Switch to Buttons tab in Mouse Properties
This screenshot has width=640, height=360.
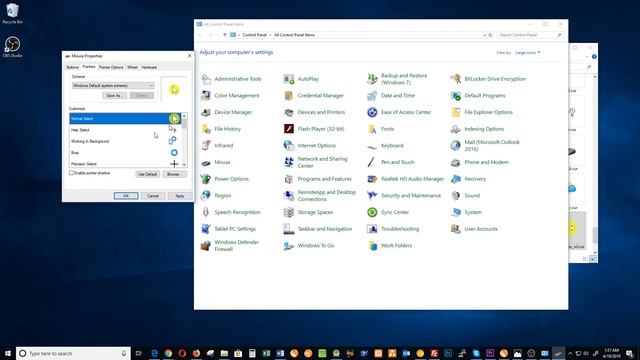(72, 67)
